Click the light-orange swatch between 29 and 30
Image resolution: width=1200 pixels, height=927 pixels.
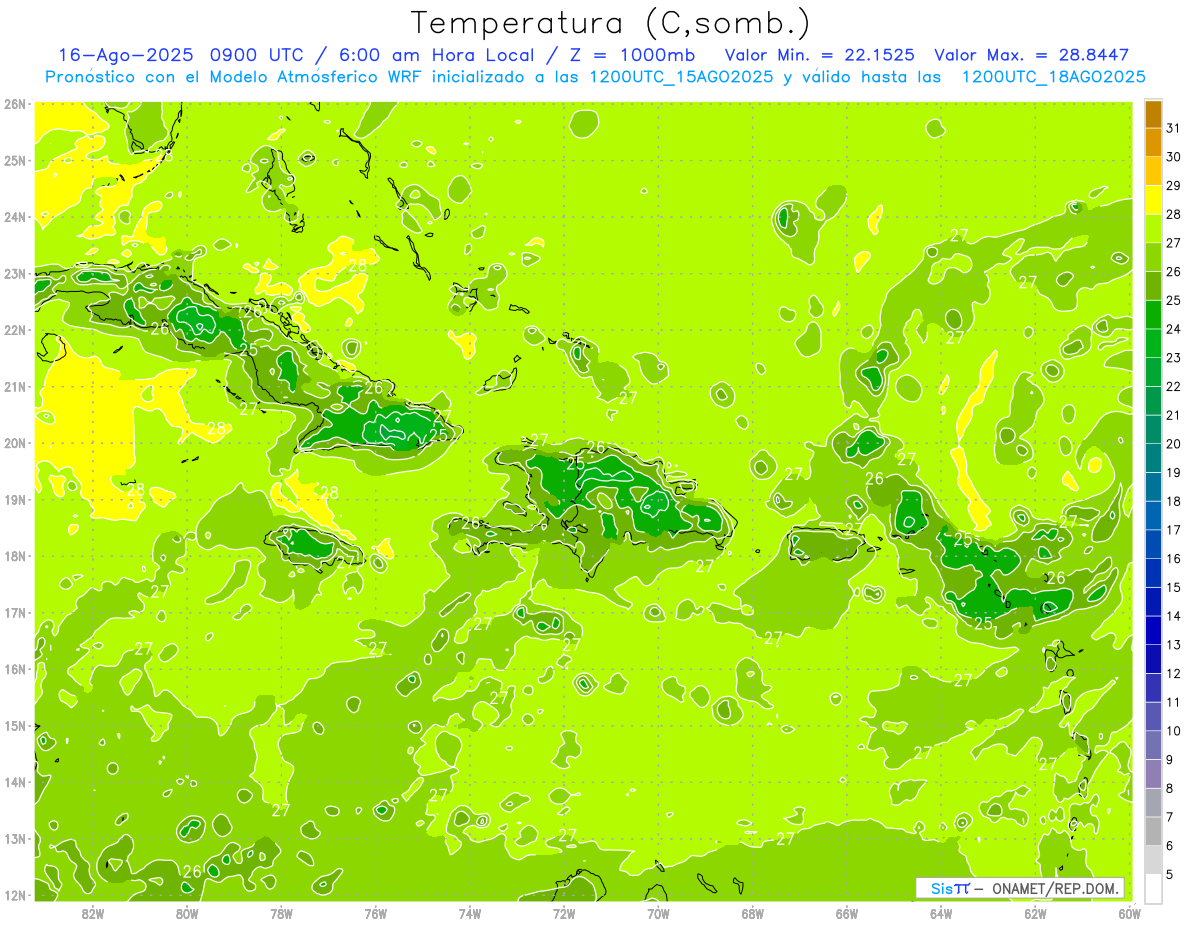1154,171
